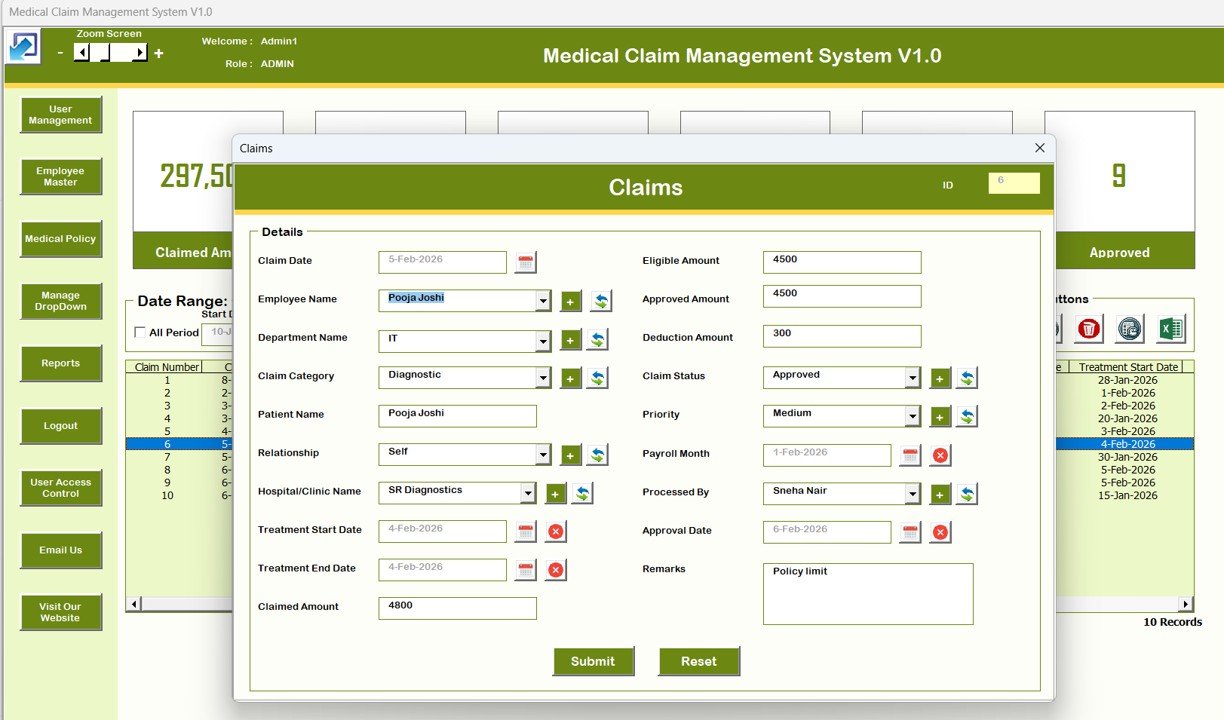Open the calendar for Approval Date

[x=910, y=532]
